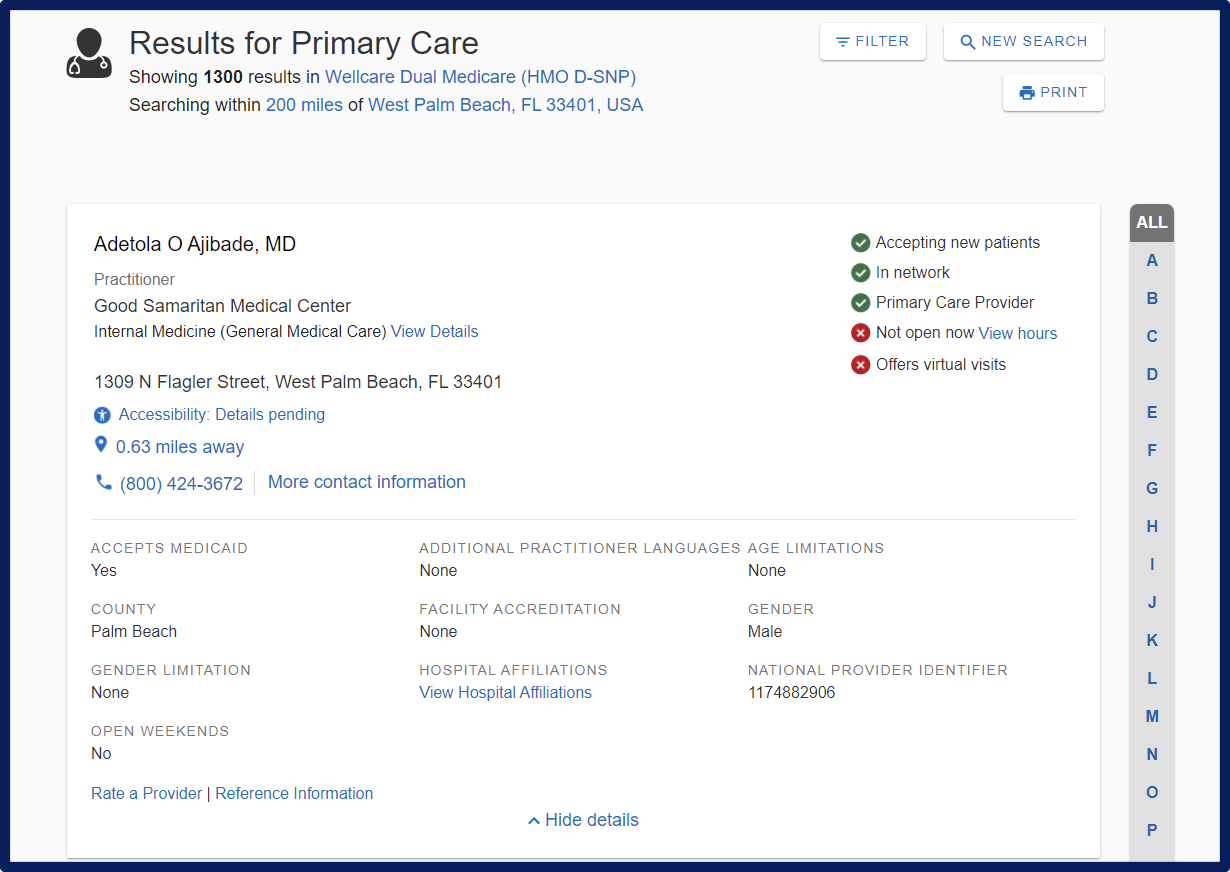Select the ALL tab in alphabet index
Screen dimensions: 1230x872
(1152, 223)
